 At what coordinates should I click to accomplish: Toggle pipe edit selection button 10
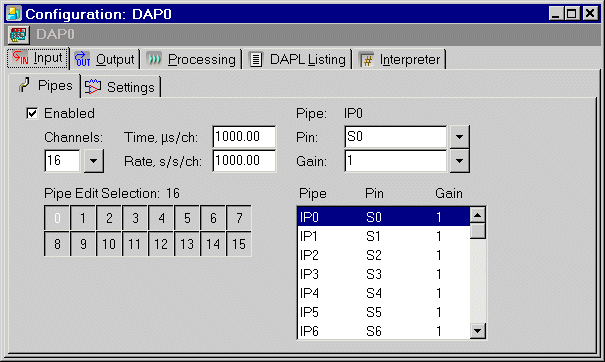(x=109, y=244)
